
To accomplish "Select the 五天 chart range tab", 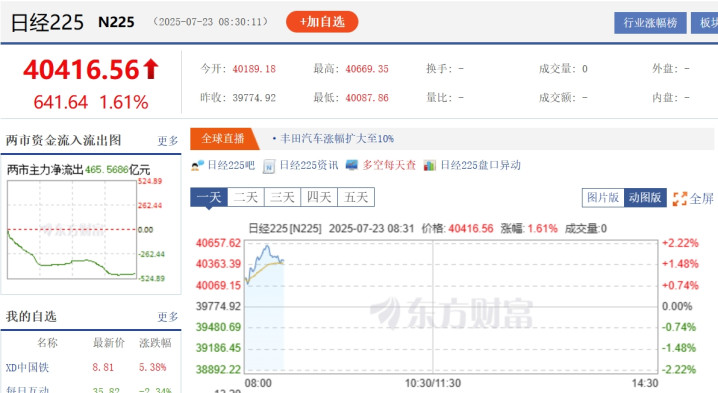I will pyautogui.click(x=356, y=197).
